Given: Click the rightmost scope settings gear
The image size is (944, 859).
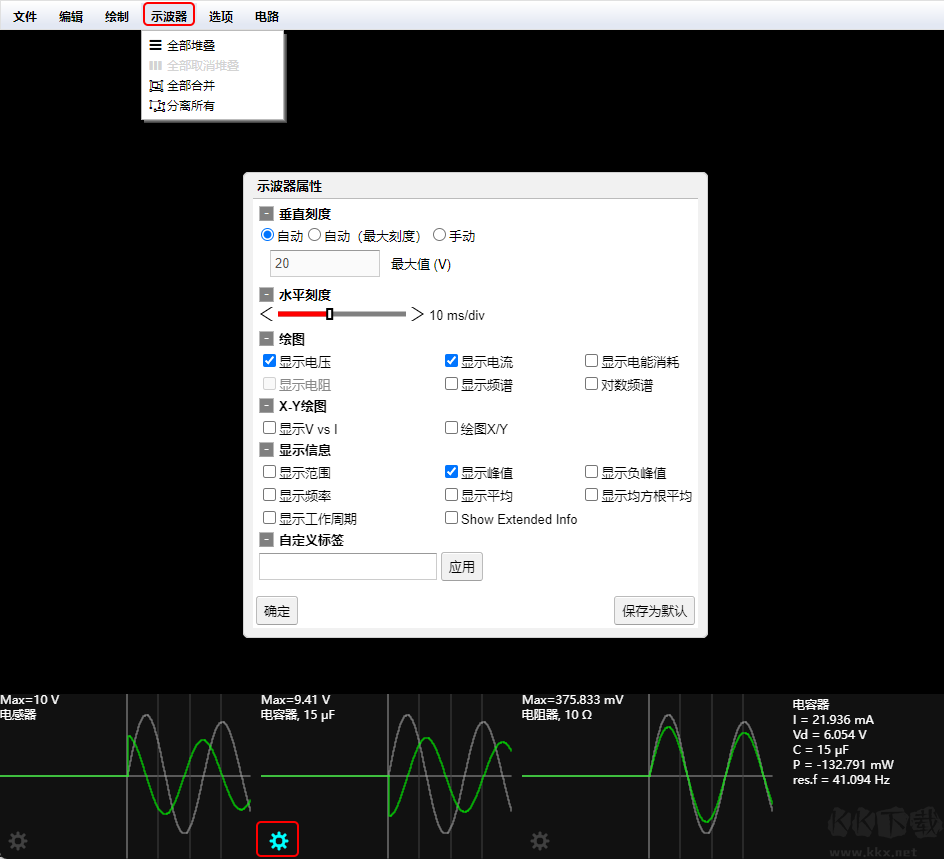Looking at the screenshot, I should coord(540,841).
